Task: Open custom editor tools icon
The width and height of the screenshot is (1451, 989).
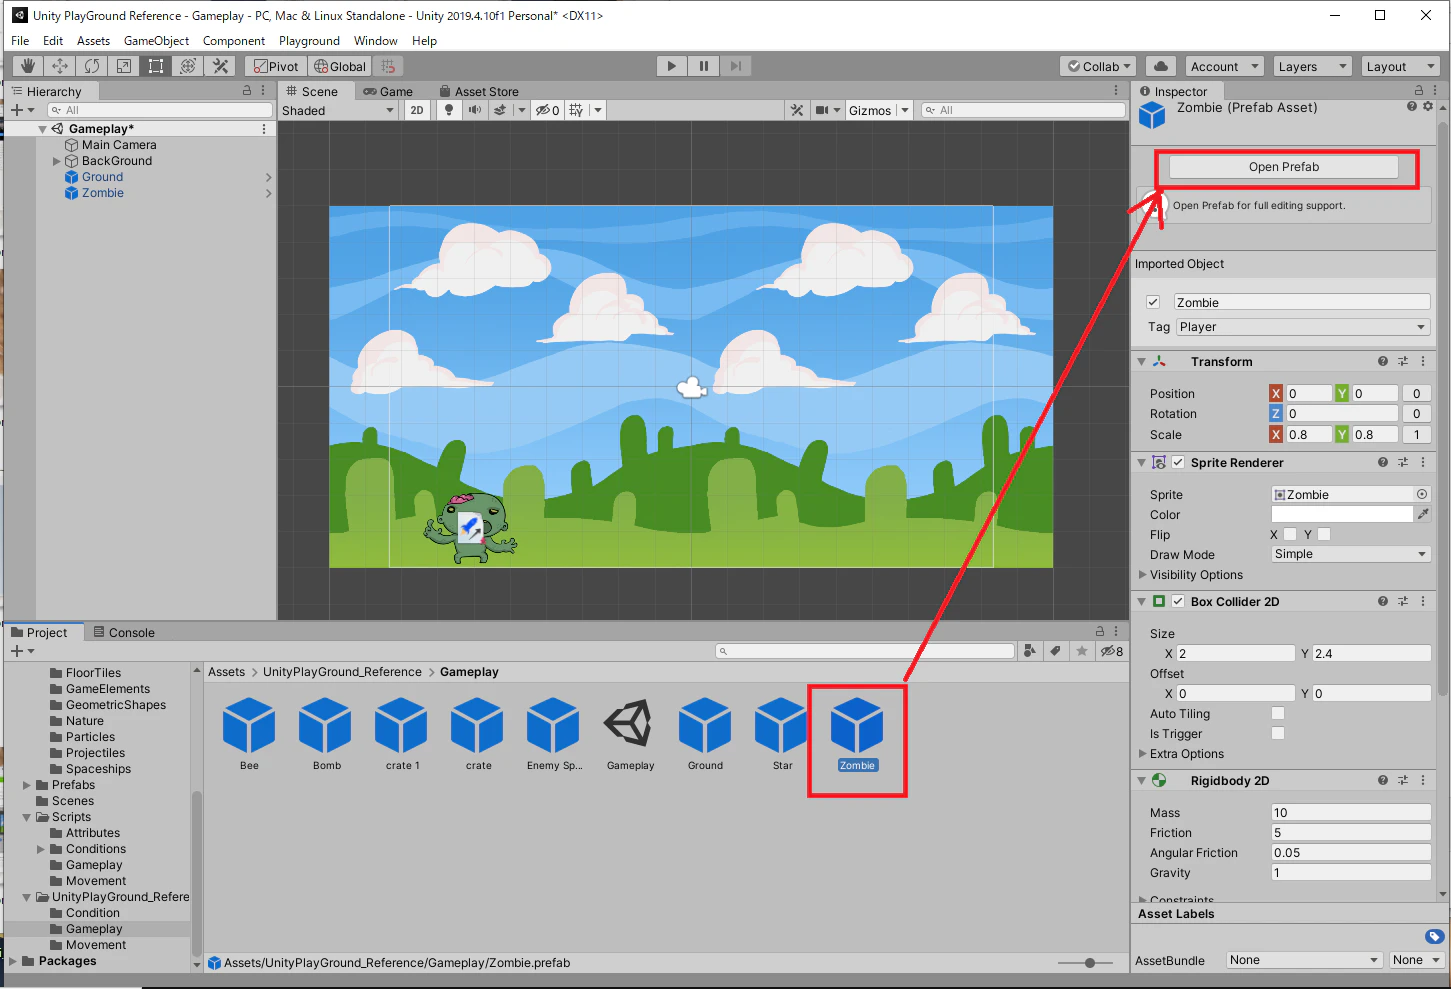Action: tap(221, 66)
